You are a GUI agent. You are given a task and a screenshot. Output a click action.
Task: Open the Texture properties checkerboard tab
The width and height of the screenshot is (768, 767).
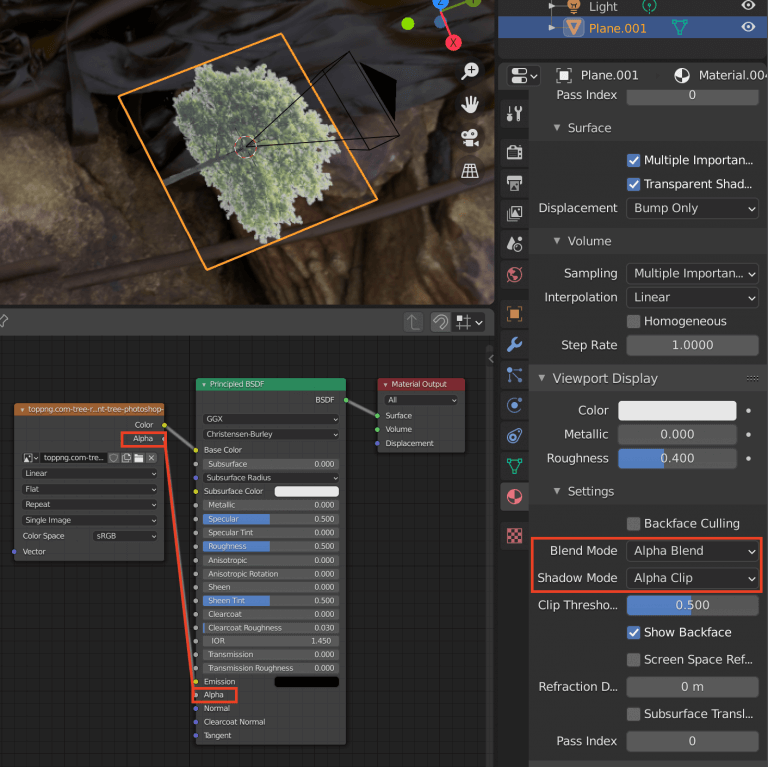[515, 535]
